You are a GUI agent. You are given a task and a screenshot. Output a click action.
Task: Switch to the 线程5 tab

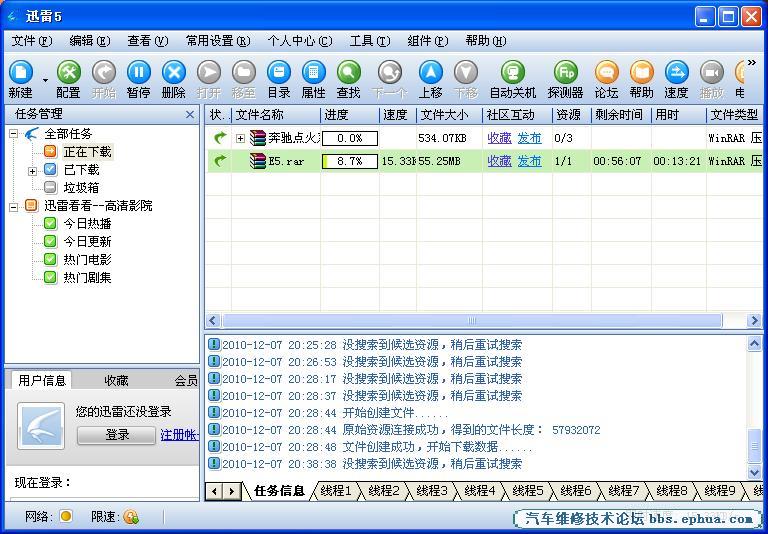528,491
